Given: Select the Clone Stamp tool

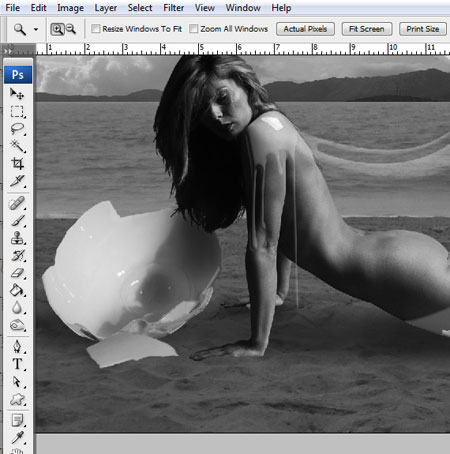Looking at the screenshot, I should (x=17, y=238).
